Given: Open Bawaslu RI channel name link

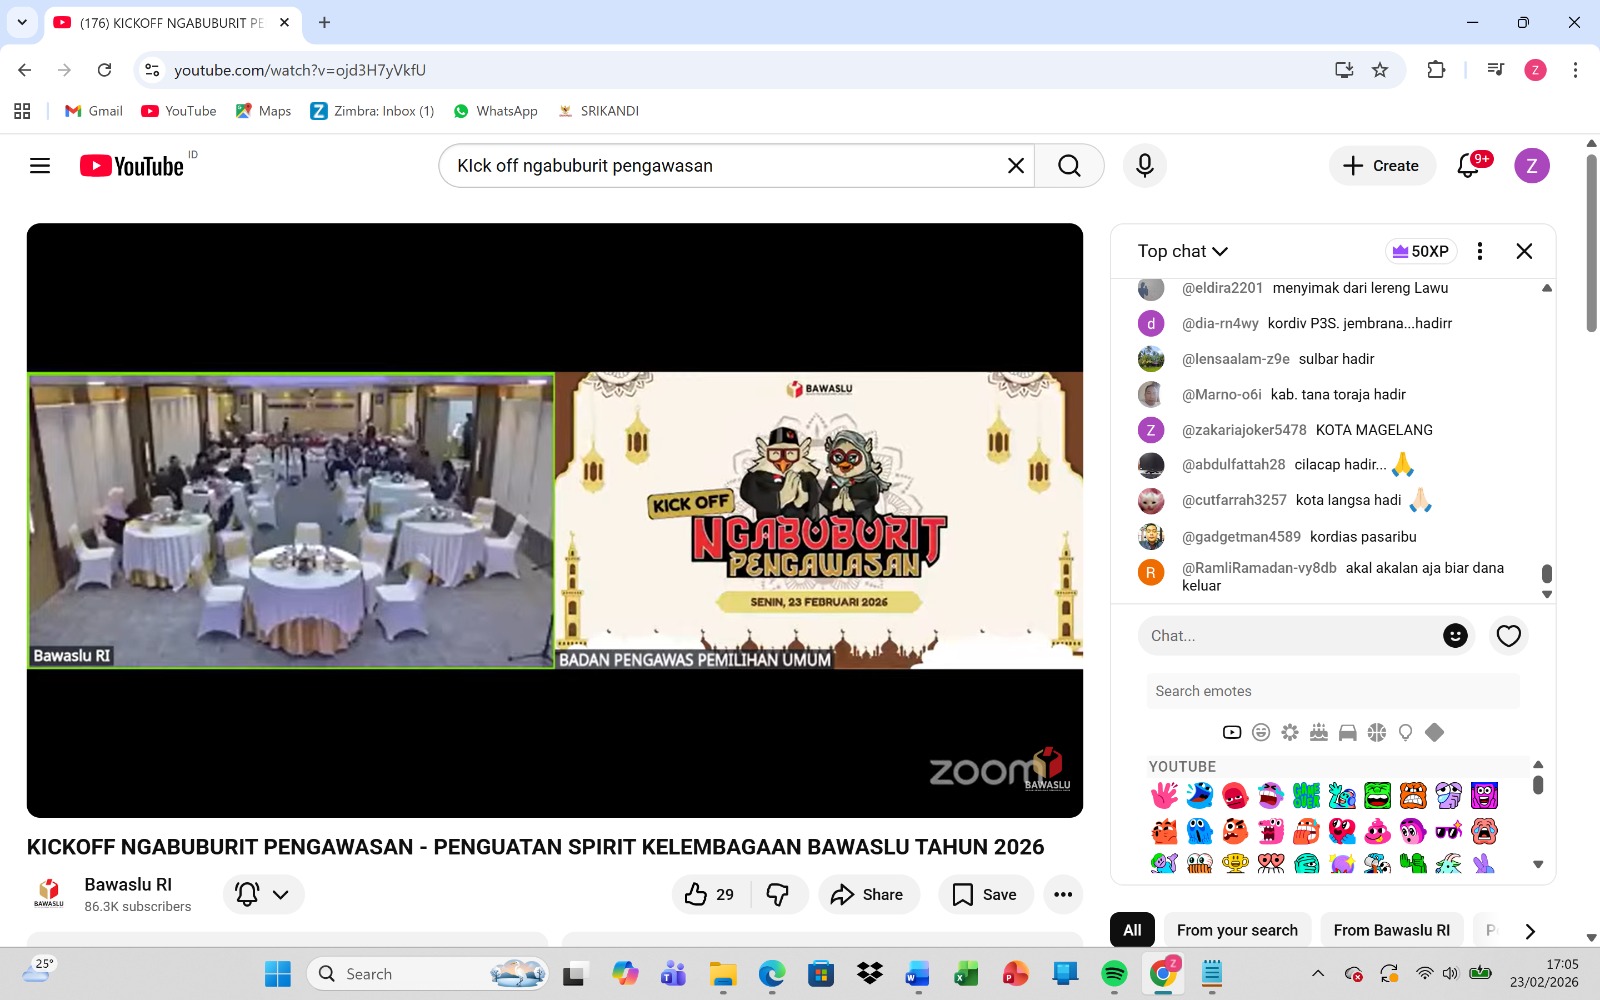Looking at the screenshot, I should [128, 885].
